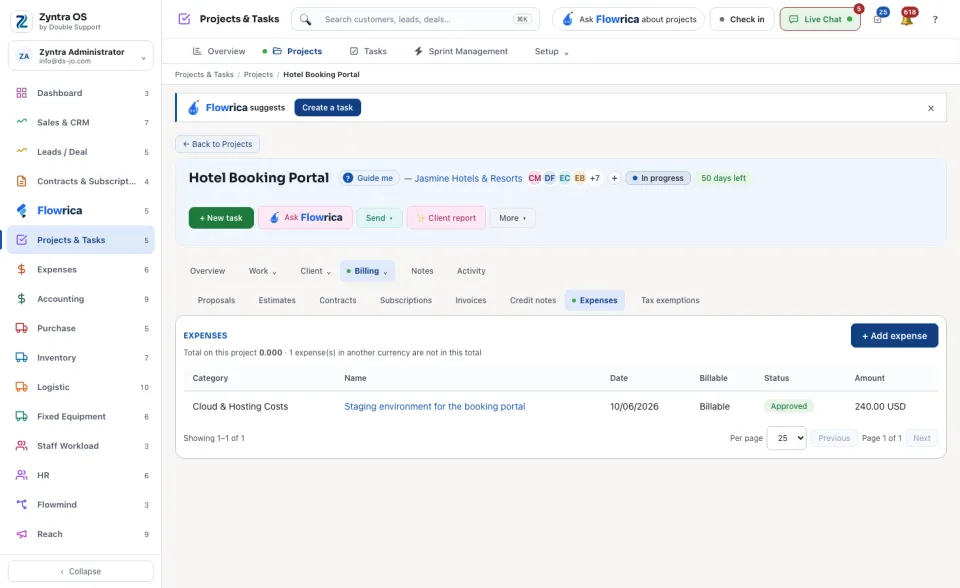The width and height of the screenshot is (960, 588).
Task: Open the Send dropdown
Action: click(379, 218)
